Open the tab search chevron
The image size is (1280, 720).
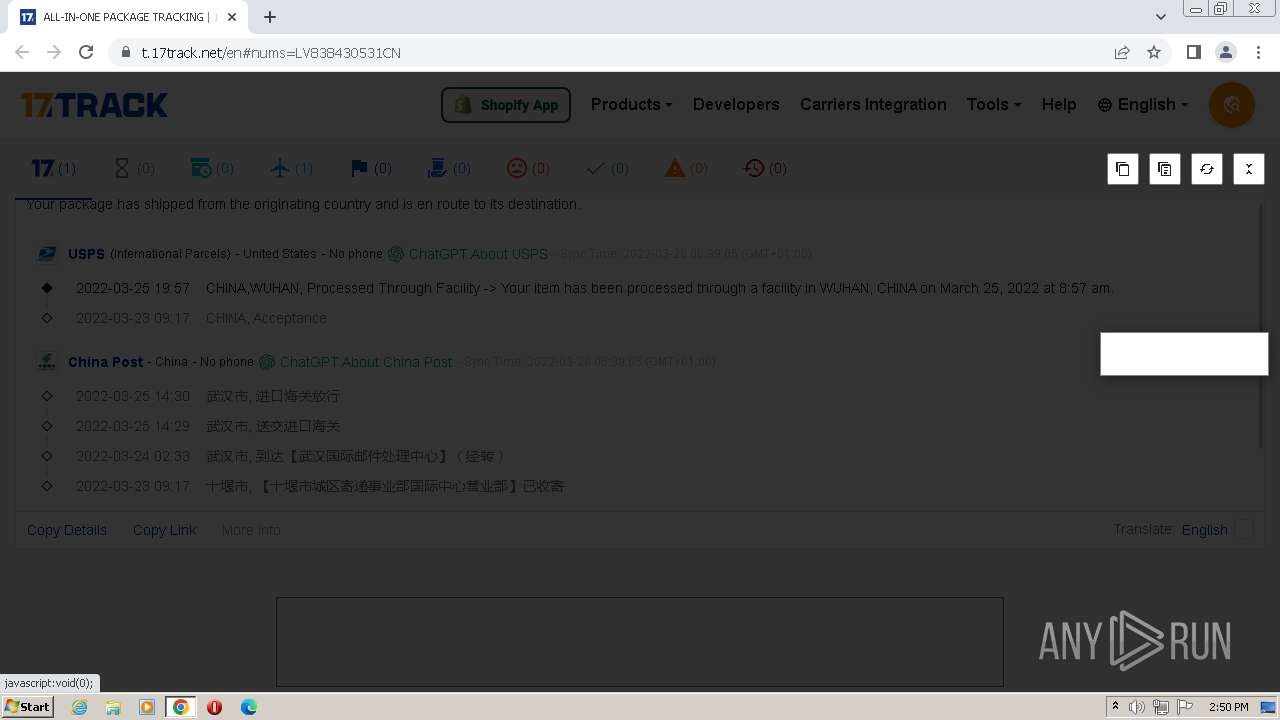point(1160,17)
